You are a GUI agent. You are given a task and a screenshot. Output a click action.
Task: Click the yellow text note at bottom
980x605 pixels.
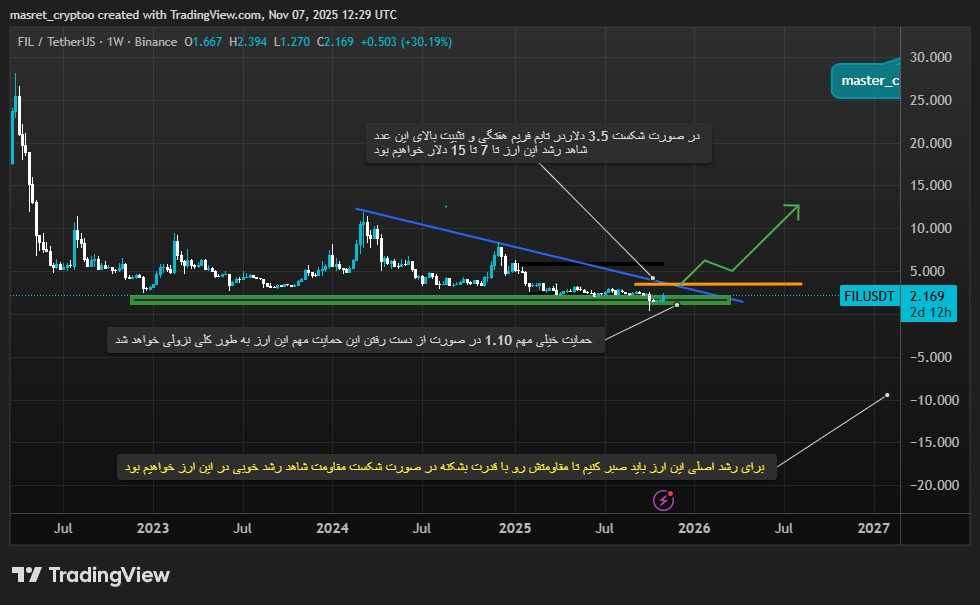[443, 467]
